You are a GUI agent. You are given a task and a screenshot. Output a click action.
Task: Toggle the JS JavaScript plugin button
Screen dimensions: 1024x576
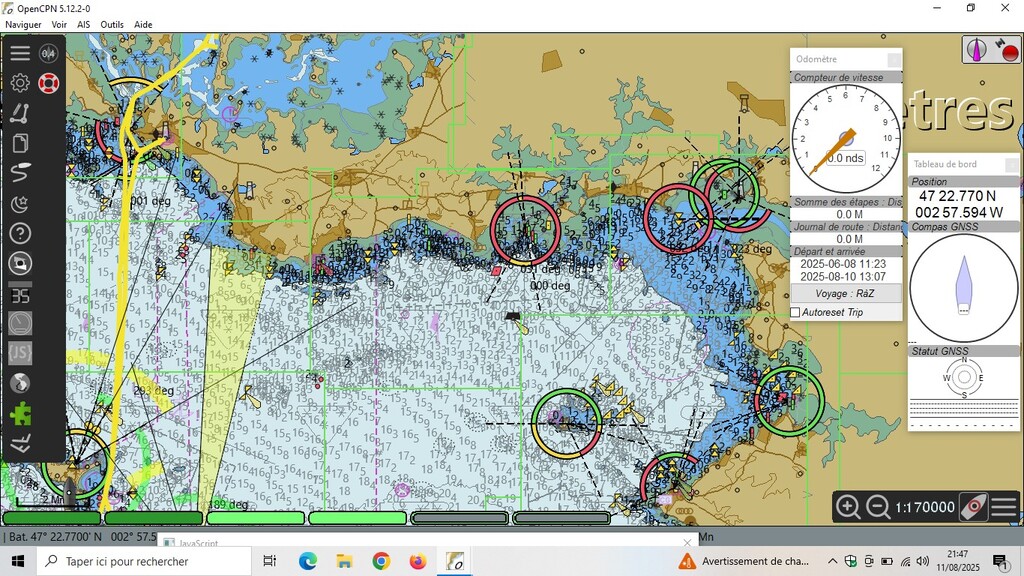coord(20,353)
